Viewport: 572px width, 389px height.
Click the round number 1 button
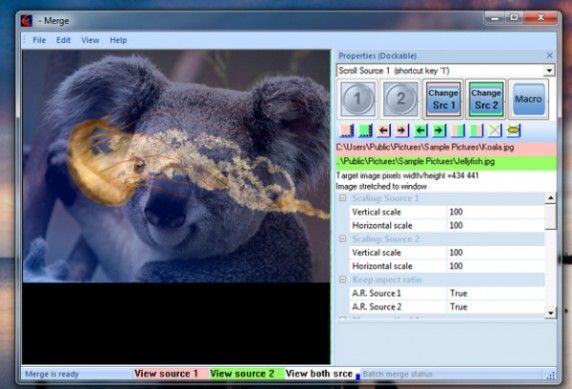358,99
